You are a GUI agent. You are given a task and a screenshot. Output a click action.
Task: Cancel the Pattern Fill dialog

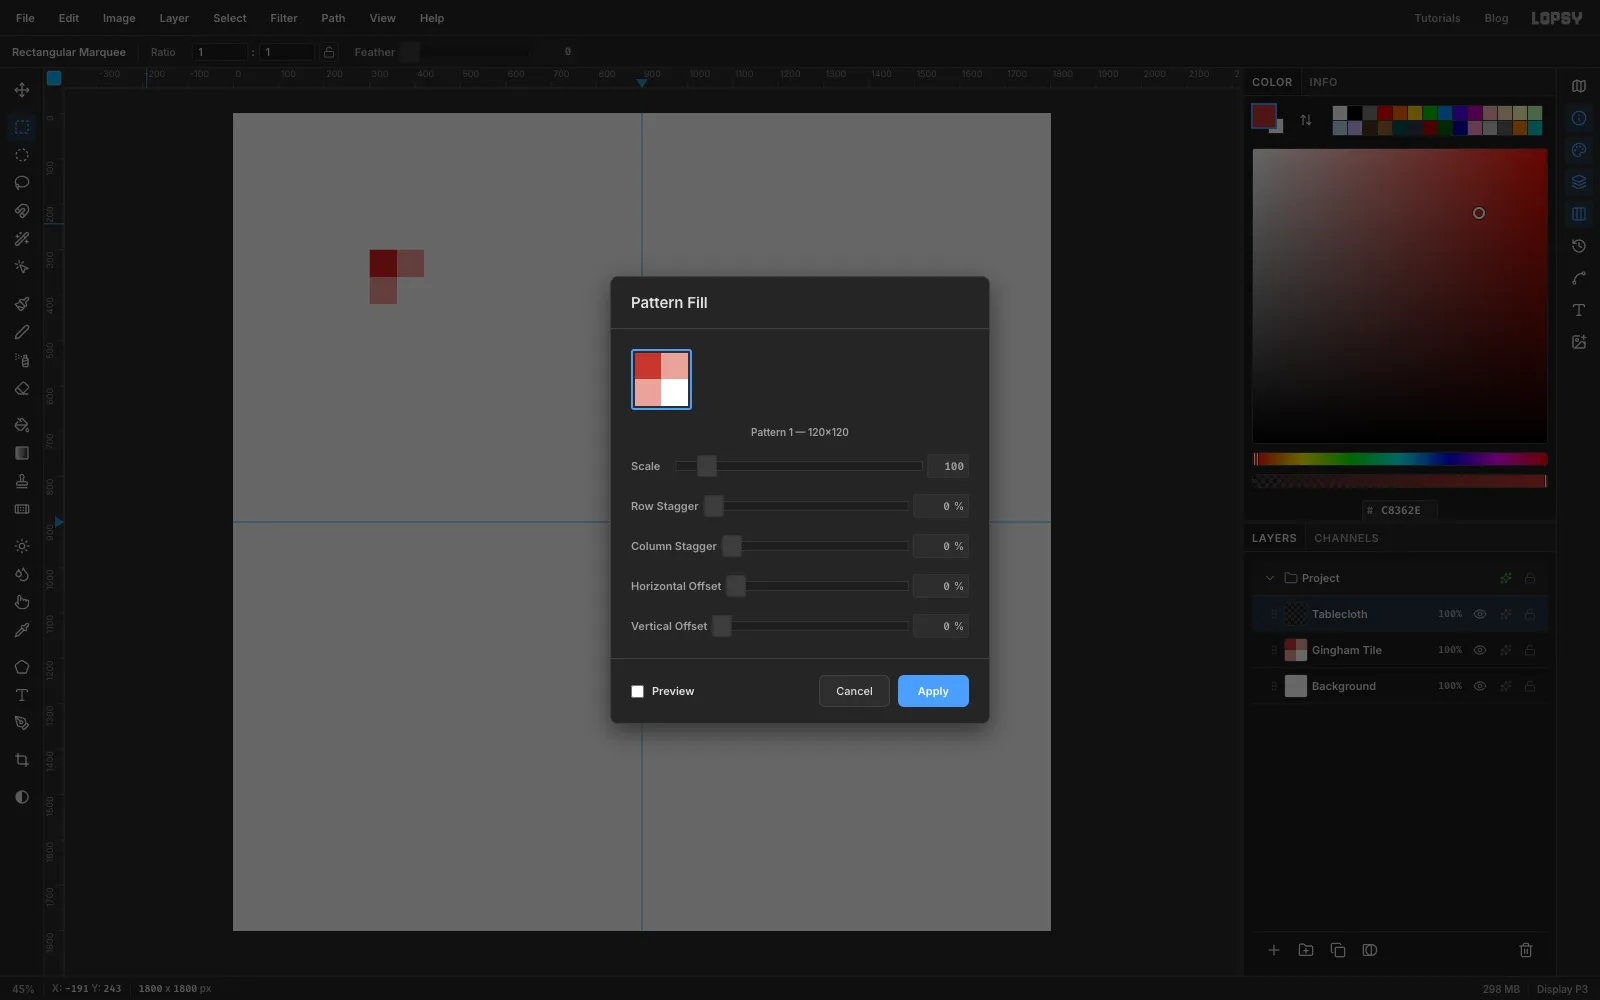(x=854, y=691)
